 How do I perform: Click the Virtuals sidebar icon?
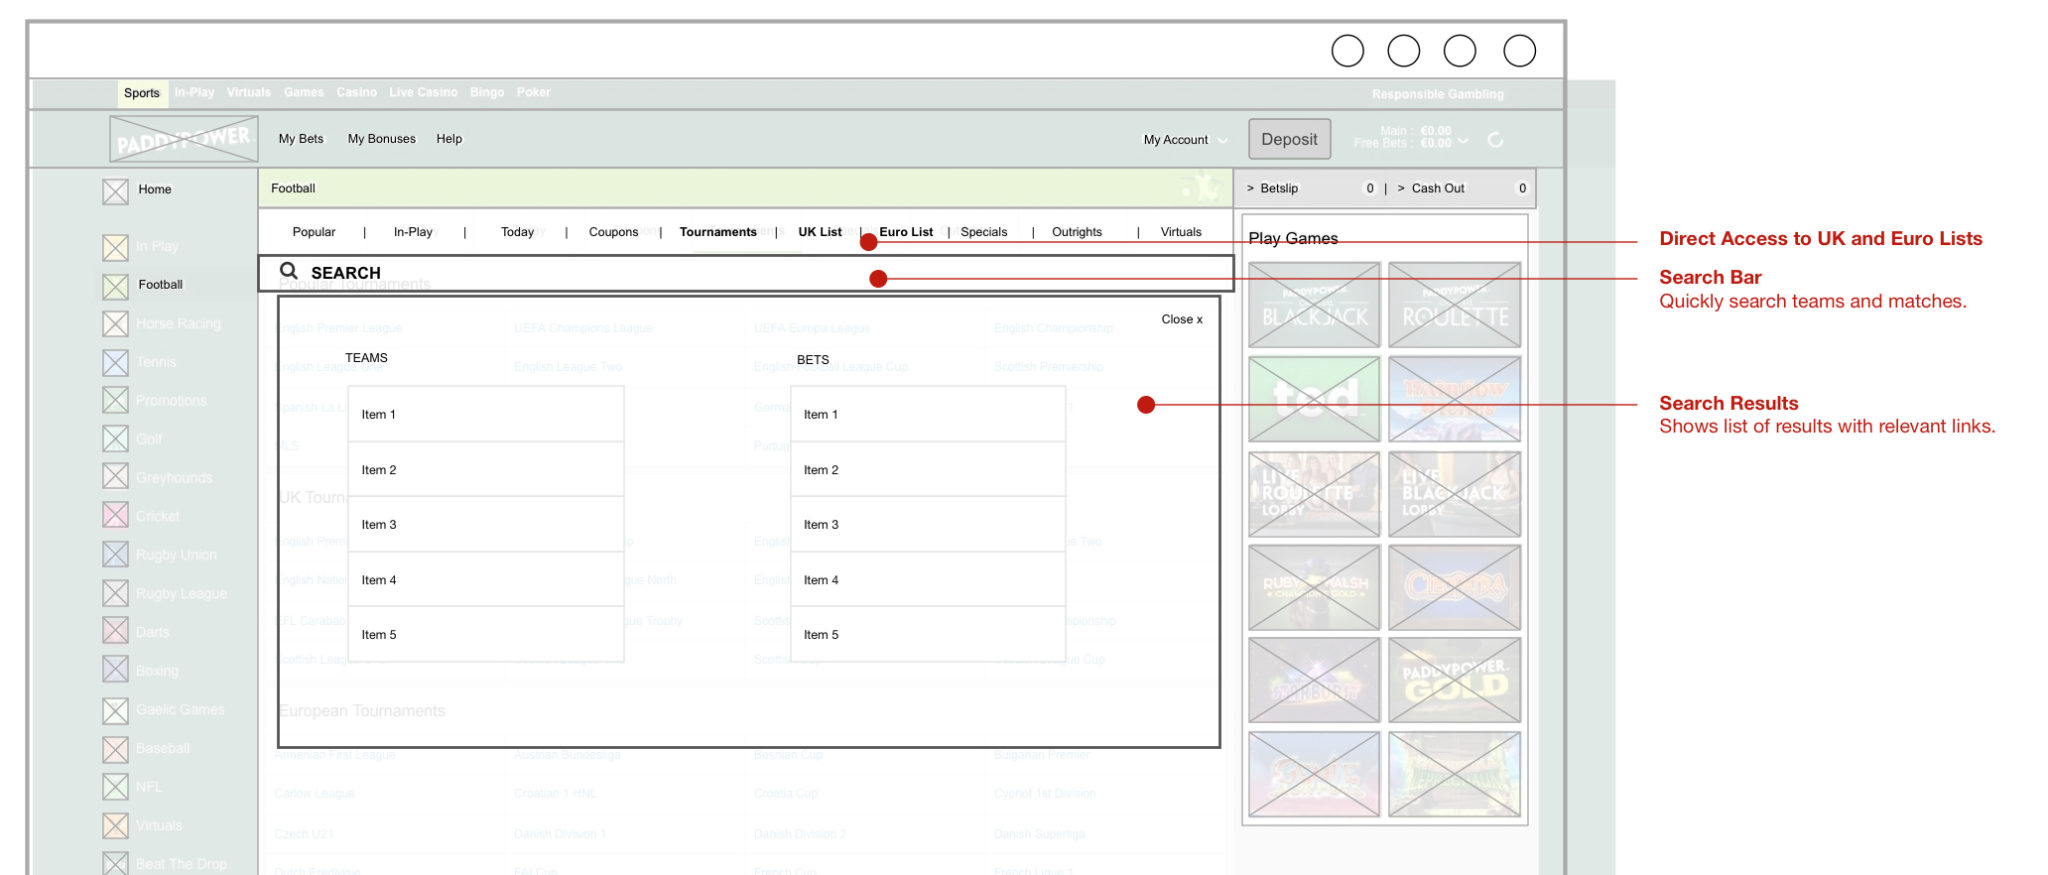tap(115, 826)
